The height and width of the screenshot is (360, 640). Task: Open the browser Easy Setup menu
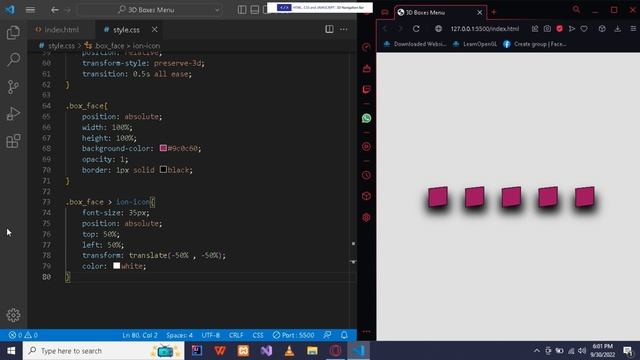coord(633,29)
